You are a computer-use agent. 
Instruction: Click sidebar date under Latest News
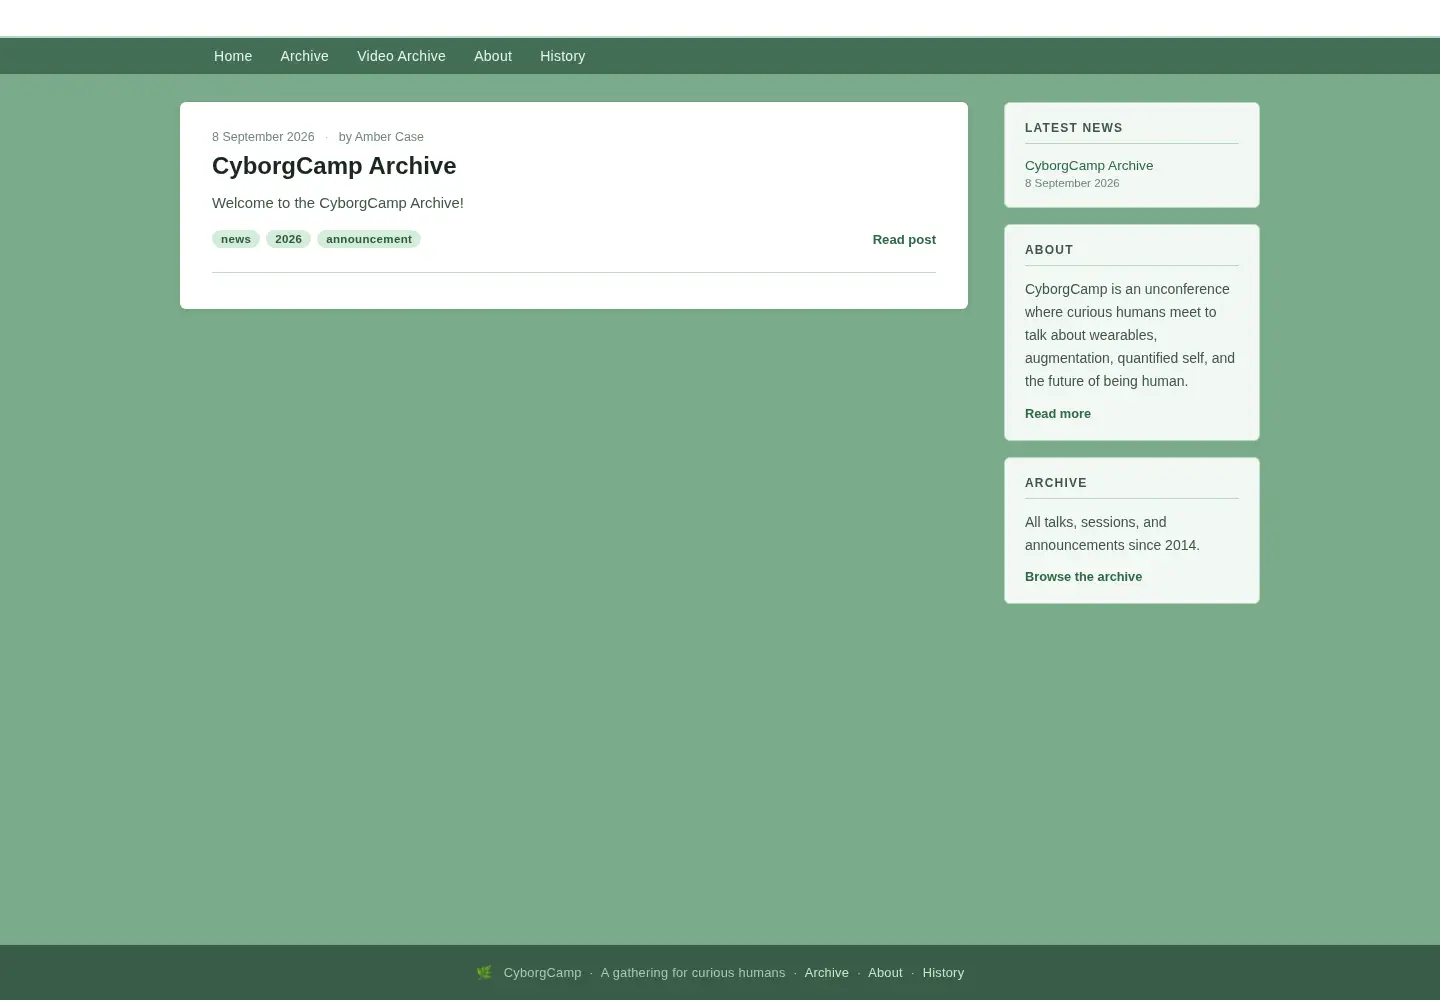point(1072,183)
